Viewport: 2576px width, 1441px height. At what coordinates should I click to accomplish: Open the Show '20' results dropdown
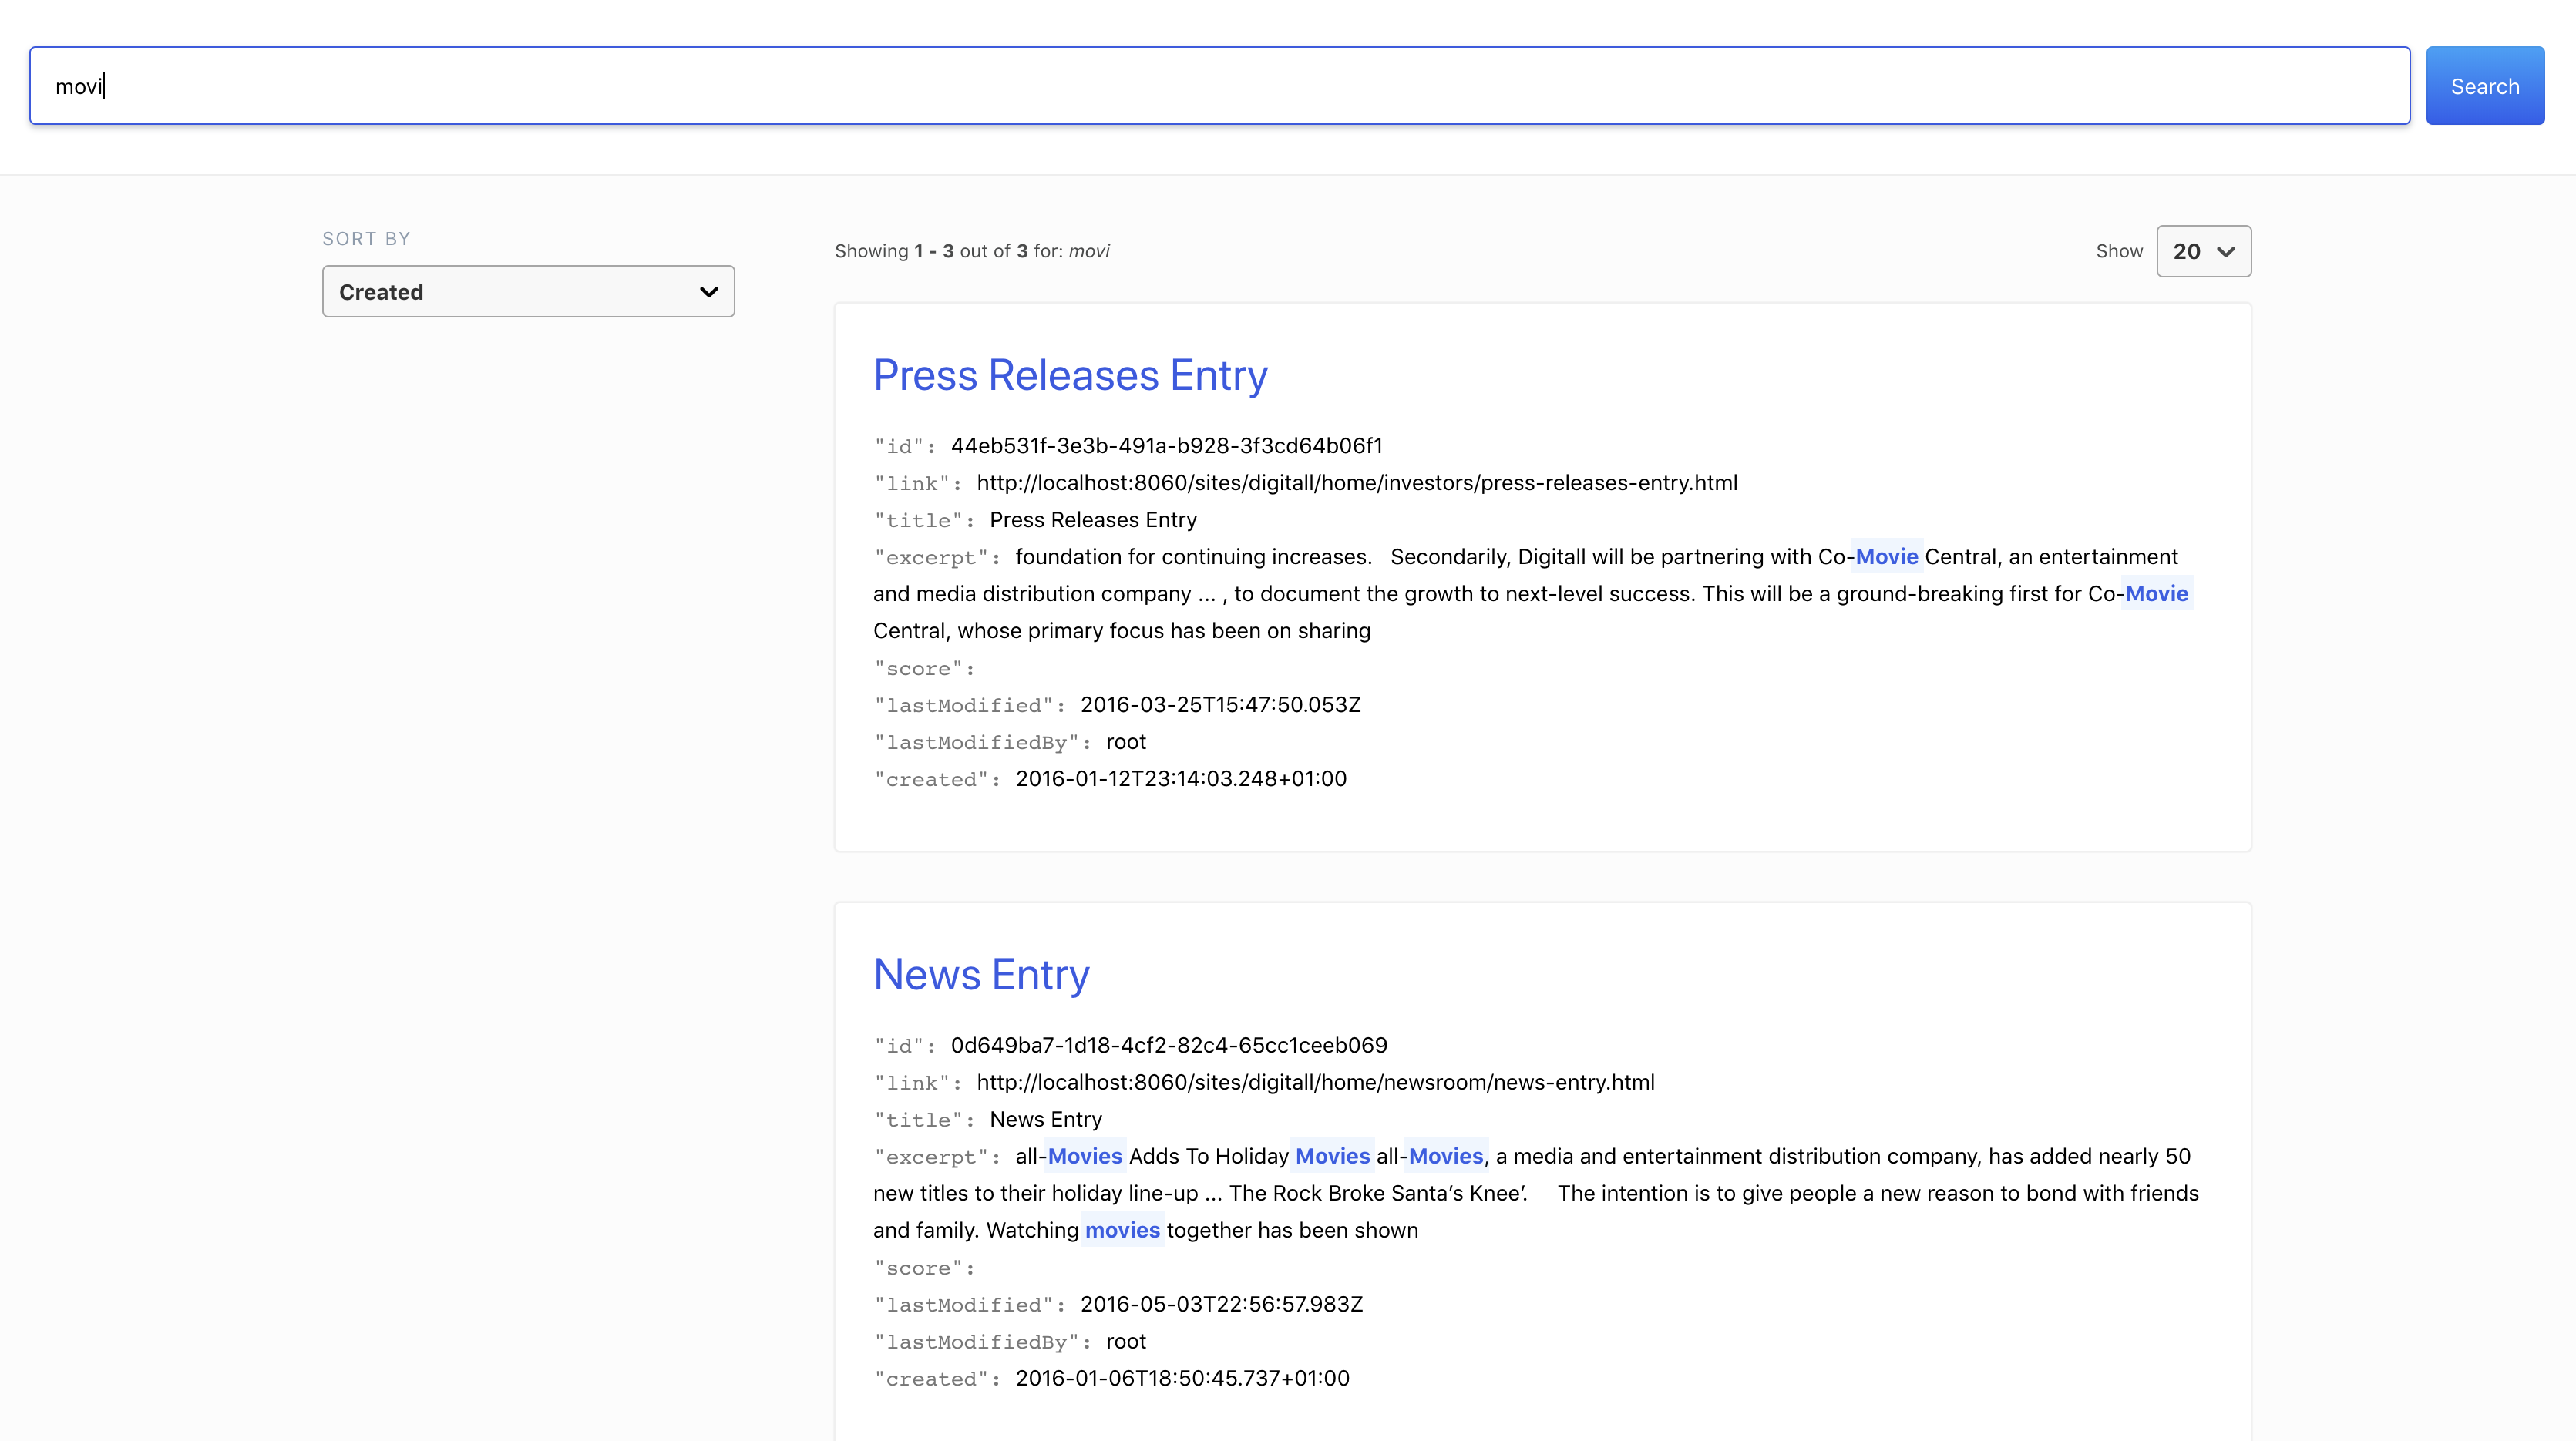click(x=2203, y=251)
